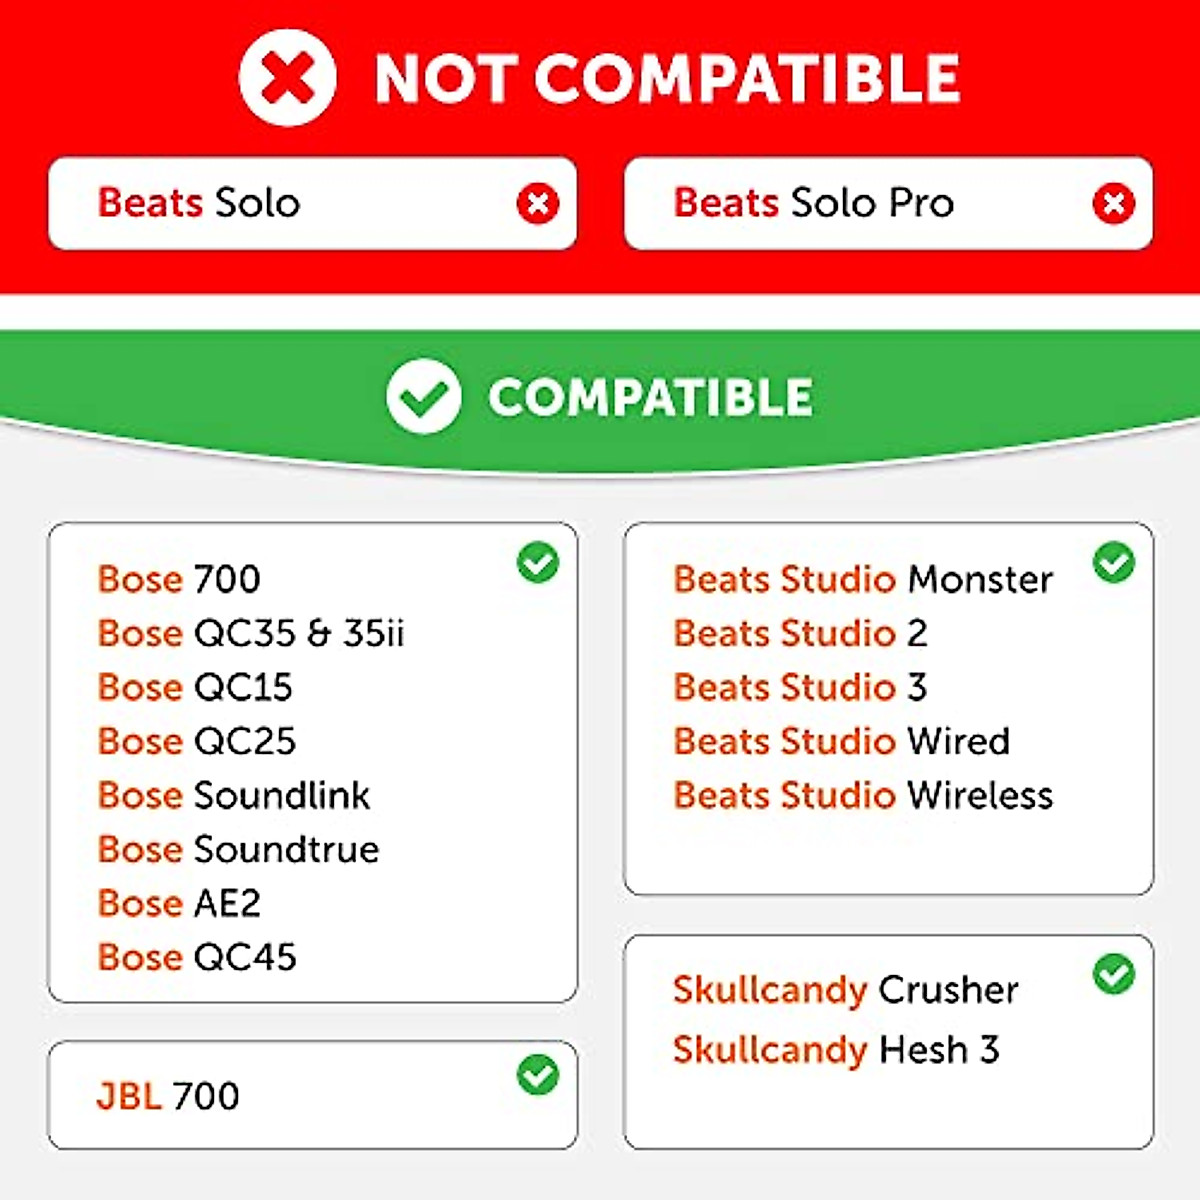The image size is (1200, 1200).
Task: Select the Beats Solo Pro label
Action: (814, 203)
